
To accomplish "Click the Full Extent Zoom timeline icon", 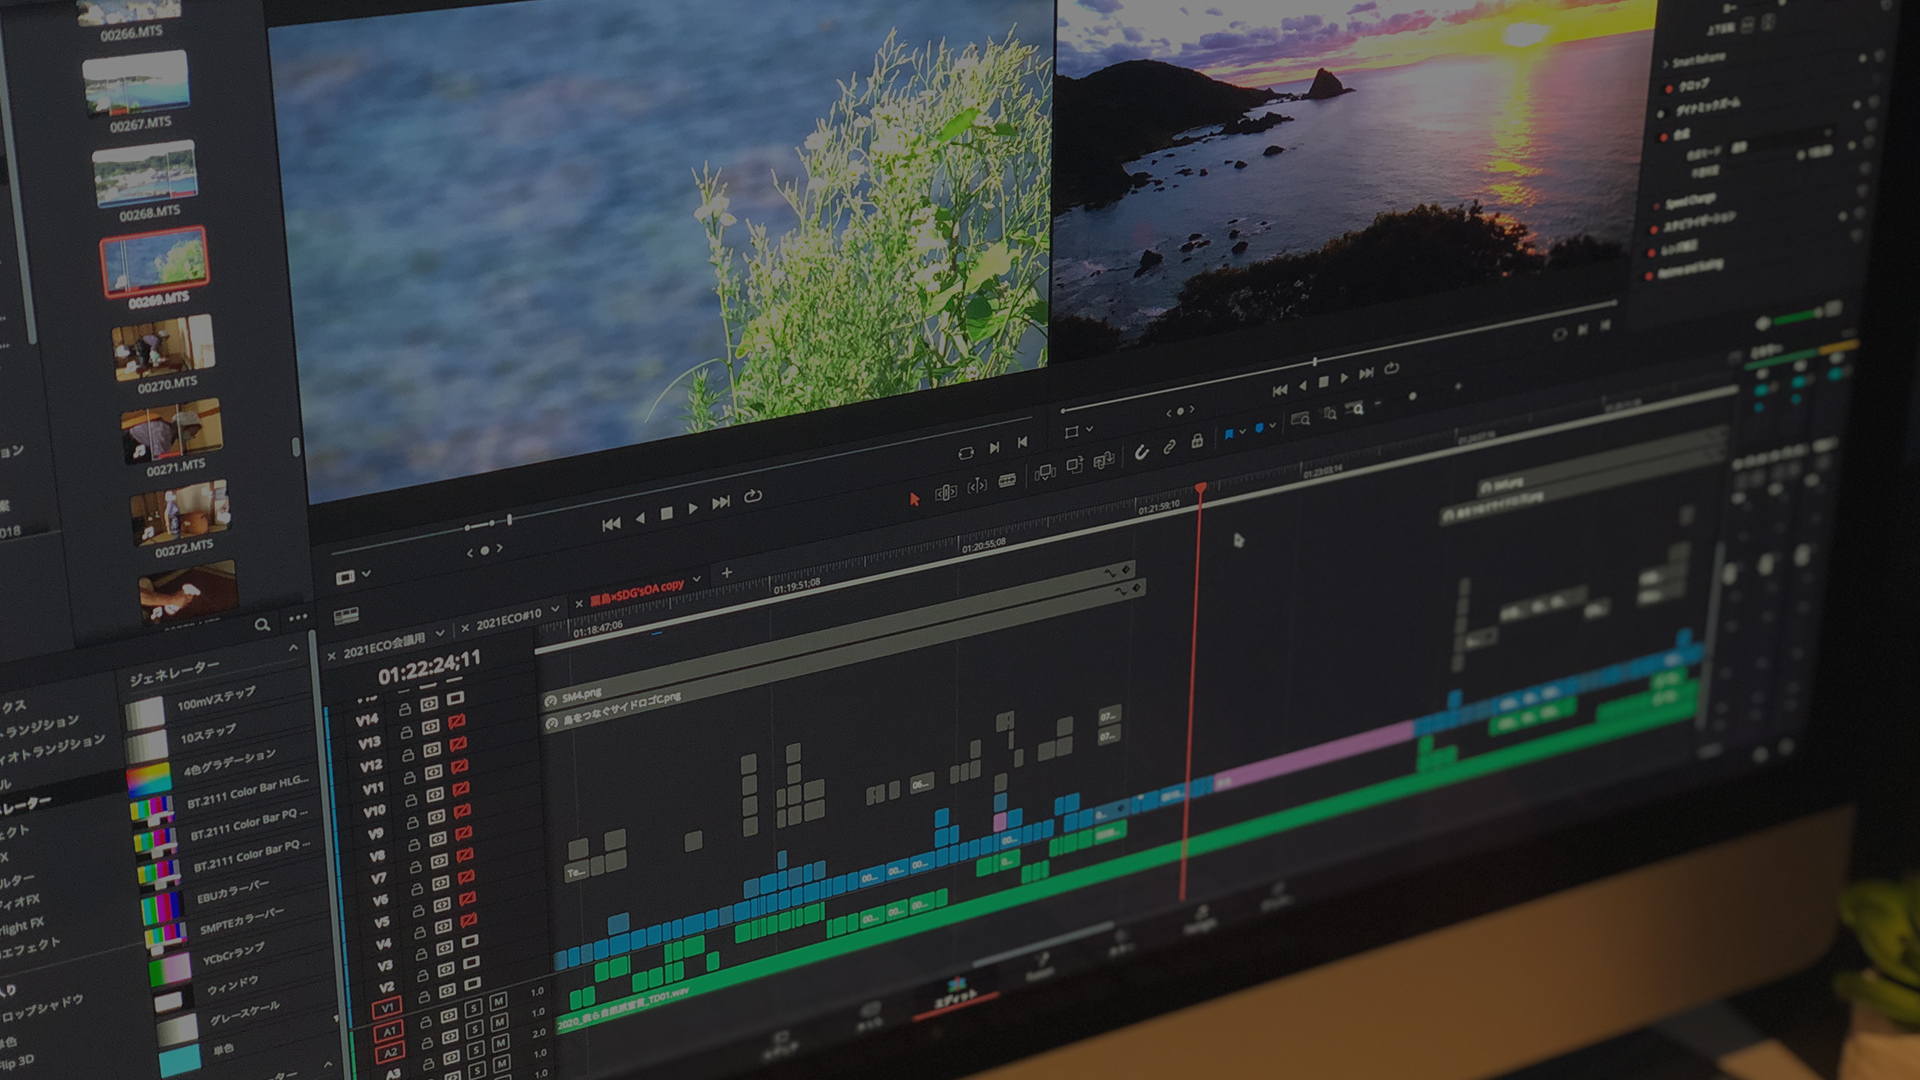I will (1300, 419).
